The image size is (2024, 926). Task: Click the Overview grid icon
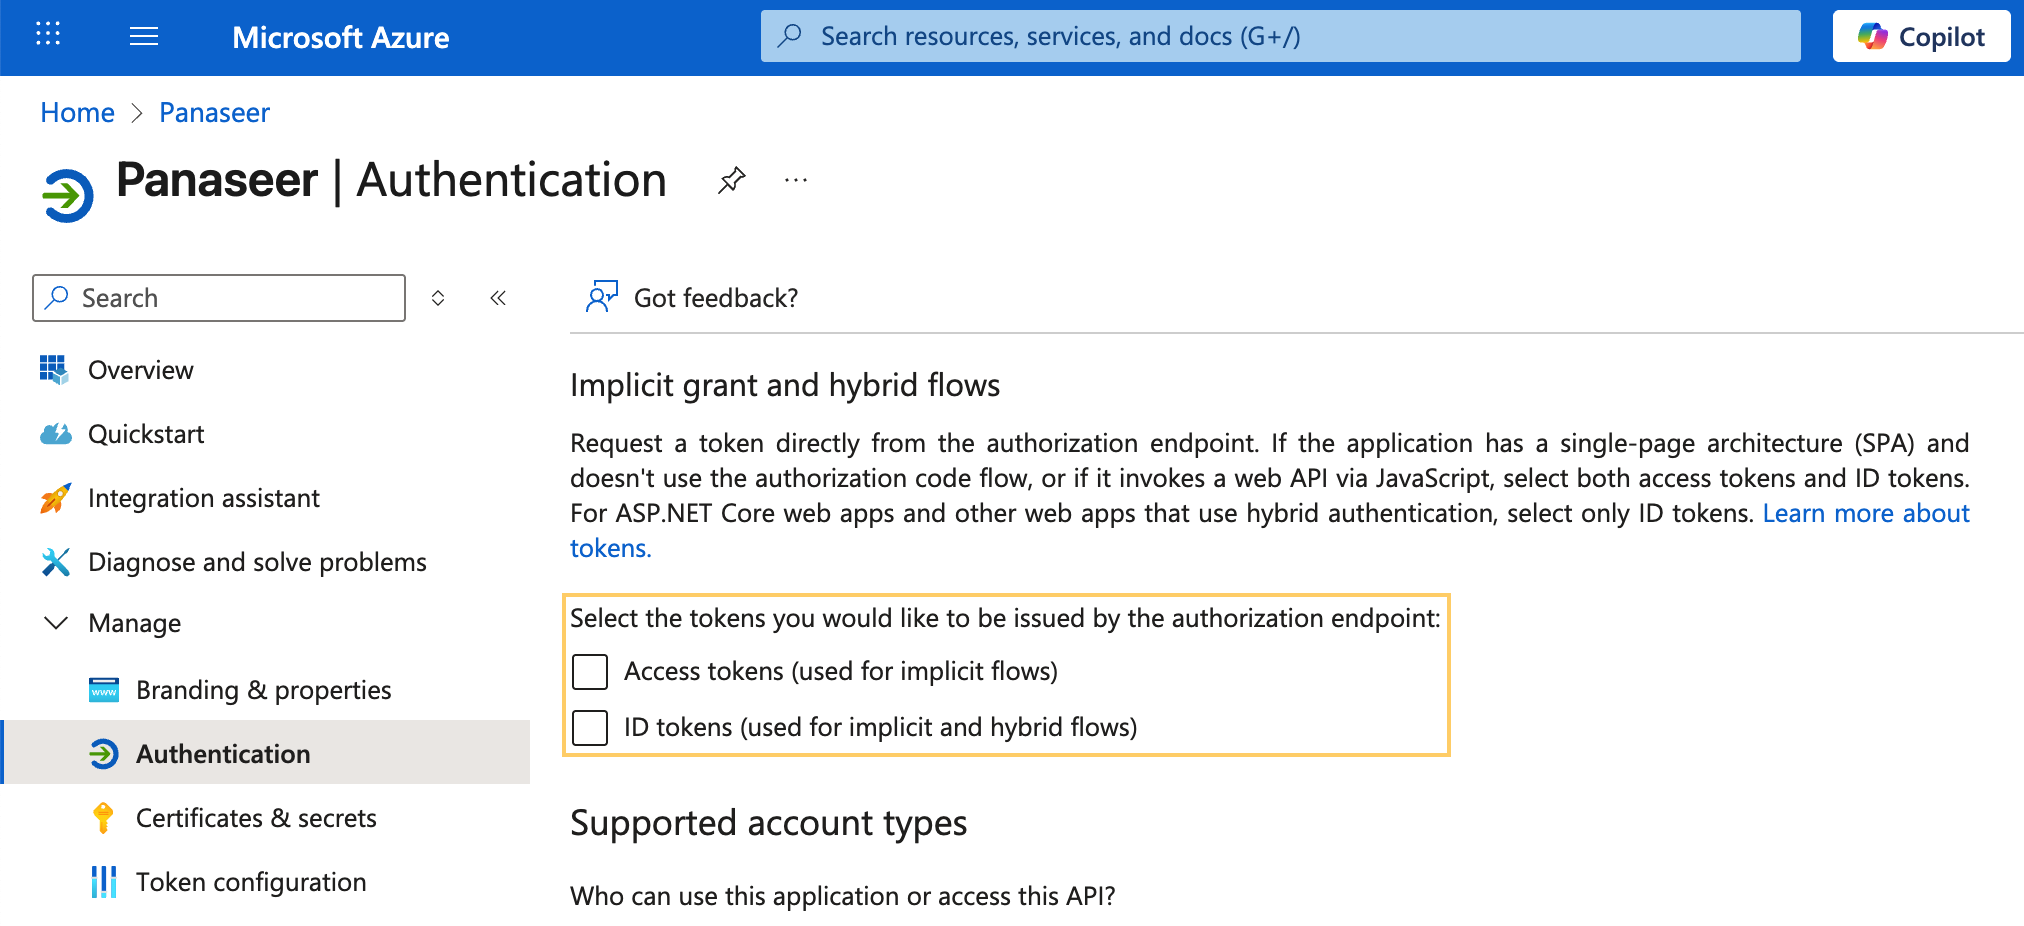pos(54,369)
